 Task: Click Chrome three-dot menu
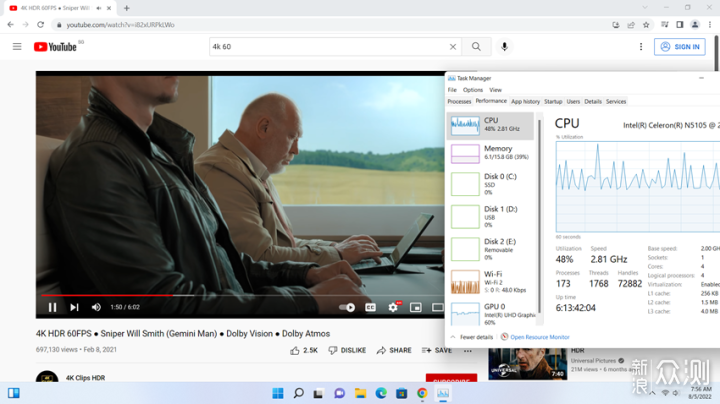point(710,25)
